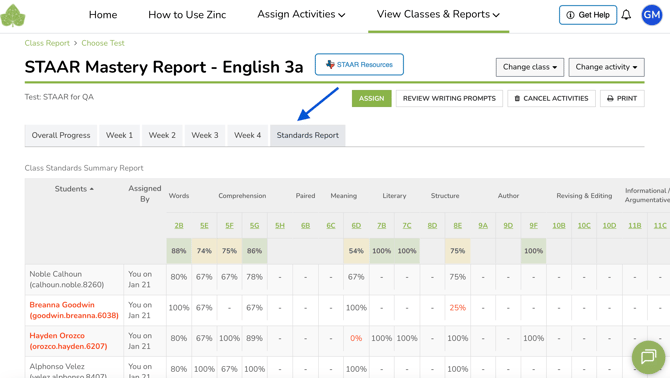Open standard 9F link

534,226
